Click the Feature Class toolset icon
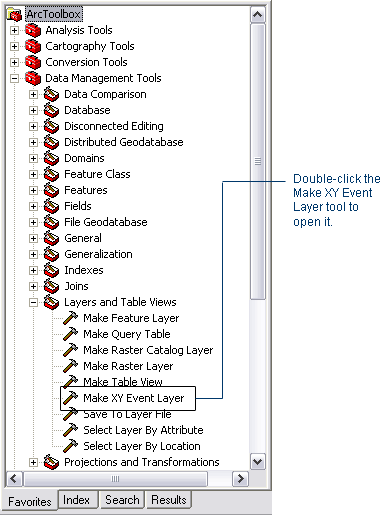 (51, 174)
